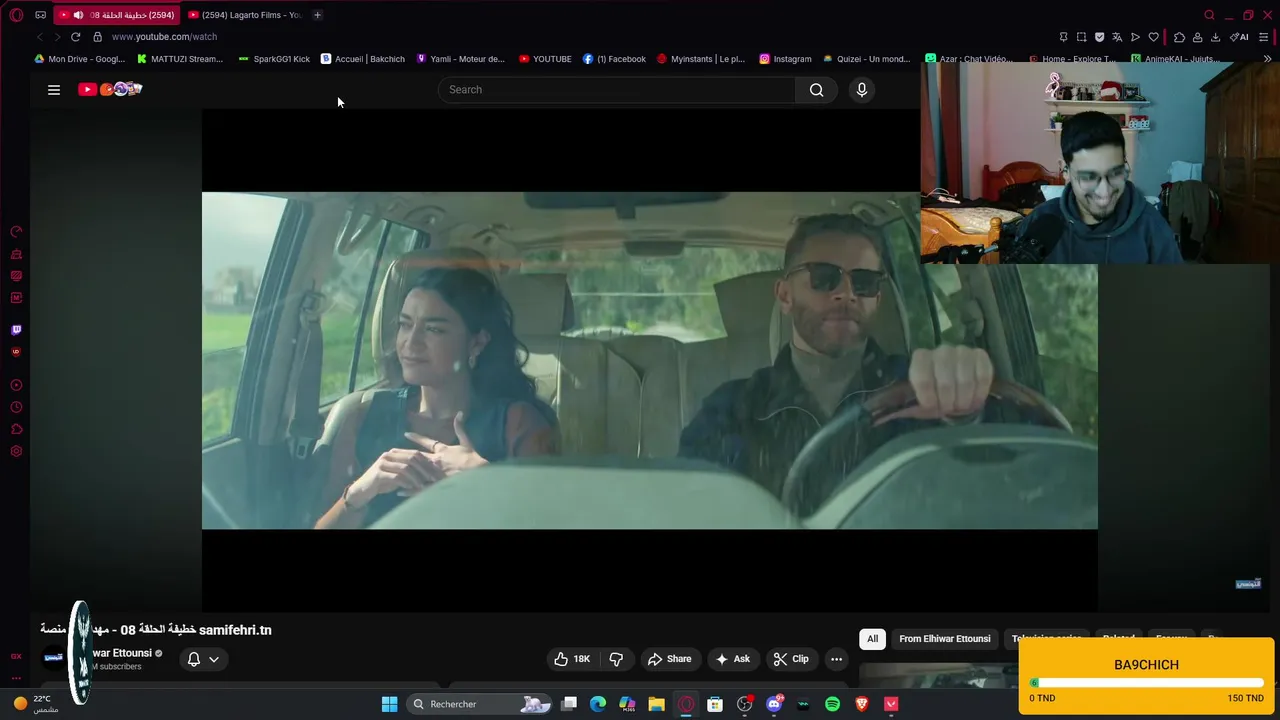Screen dimensions: 1280x720
Task: Dislike the video with thumbs-down
Action: pos(616,659)
